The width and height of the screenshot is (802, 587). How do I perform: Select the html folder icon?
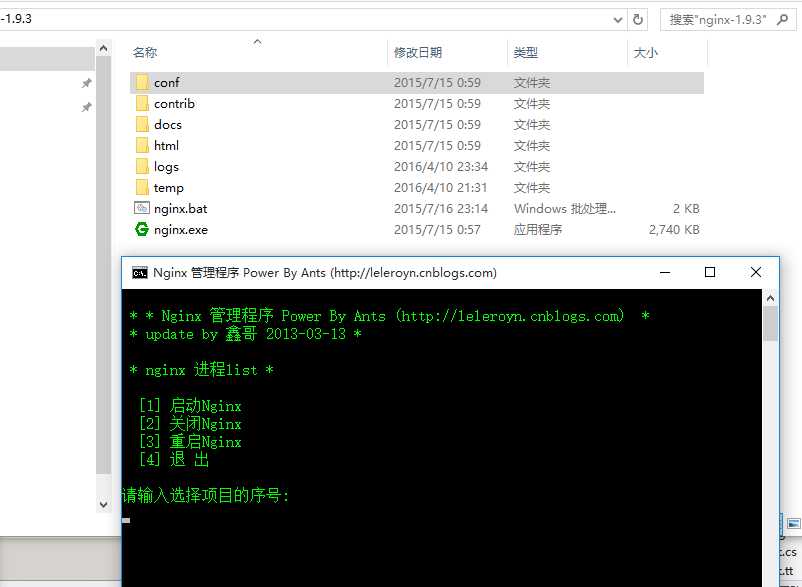coord(143,145)
